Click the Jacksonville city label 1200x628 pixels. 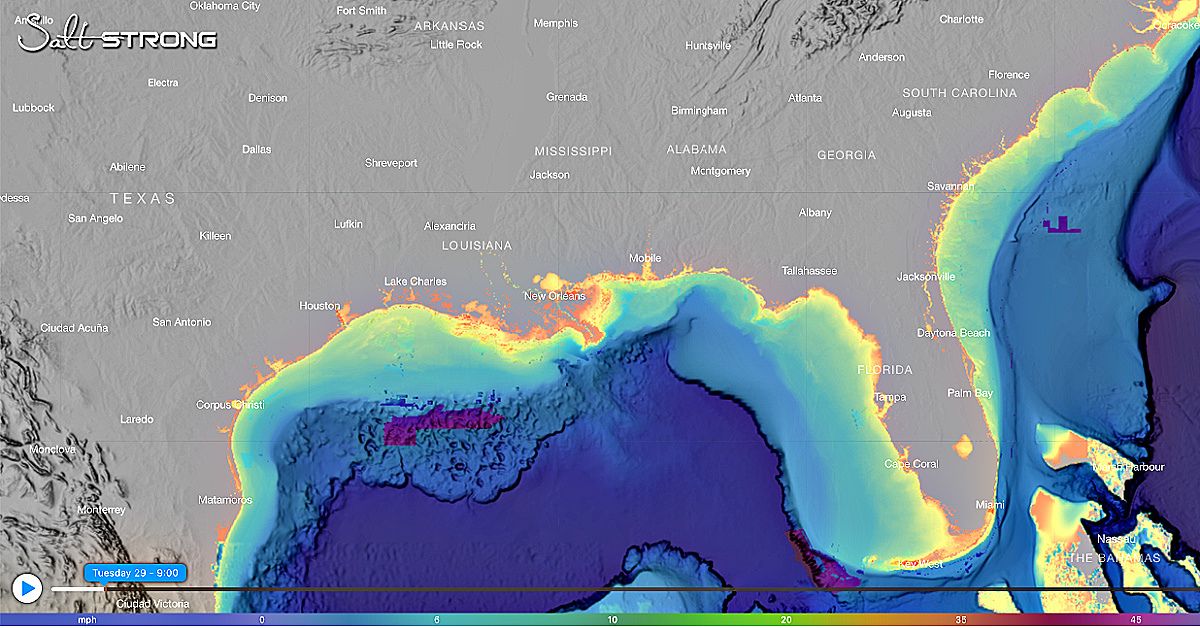point(926,276)
